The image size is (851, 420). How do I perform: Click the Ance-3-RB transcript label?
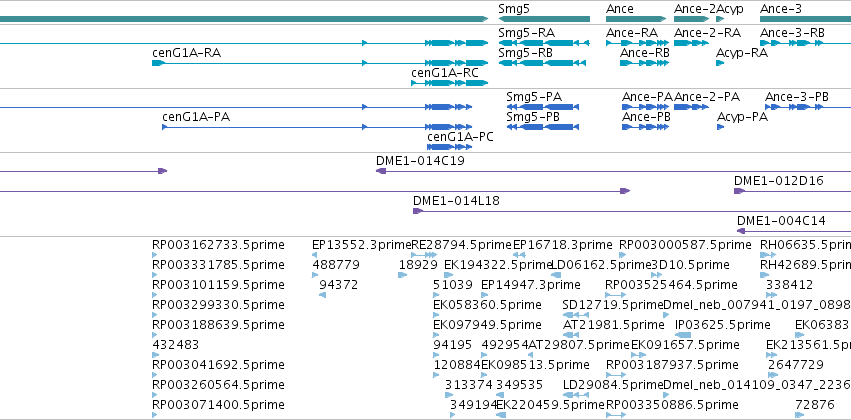click(x=792, y=33)
